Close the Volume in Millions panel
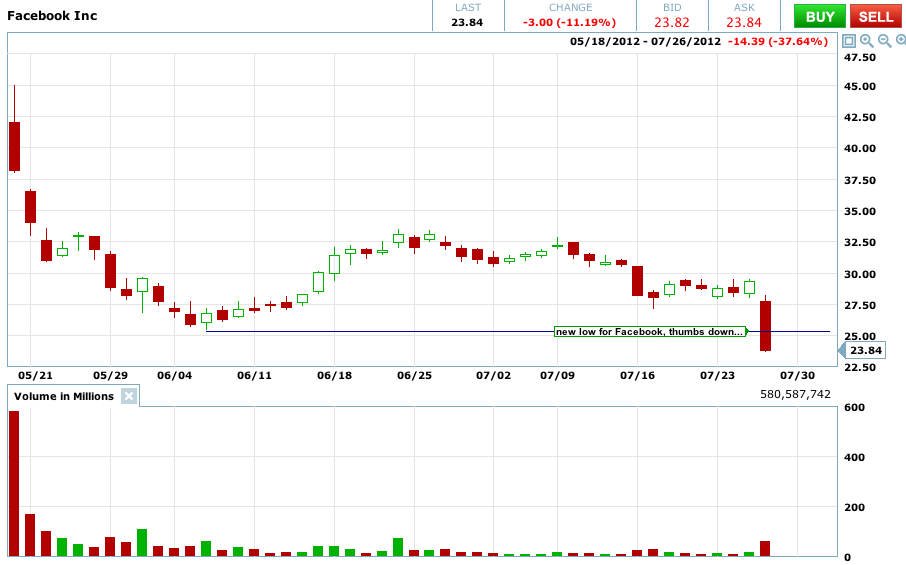This screenshot has width=906, height=565. [x=129, y=396]
